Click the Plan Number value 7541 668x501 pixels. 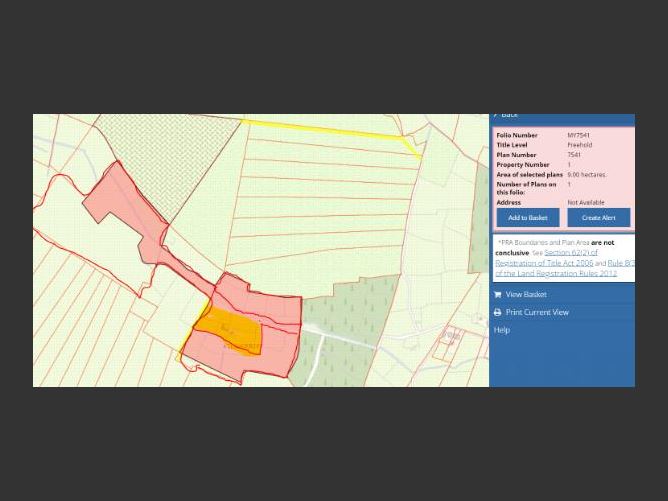pos(574,155)
